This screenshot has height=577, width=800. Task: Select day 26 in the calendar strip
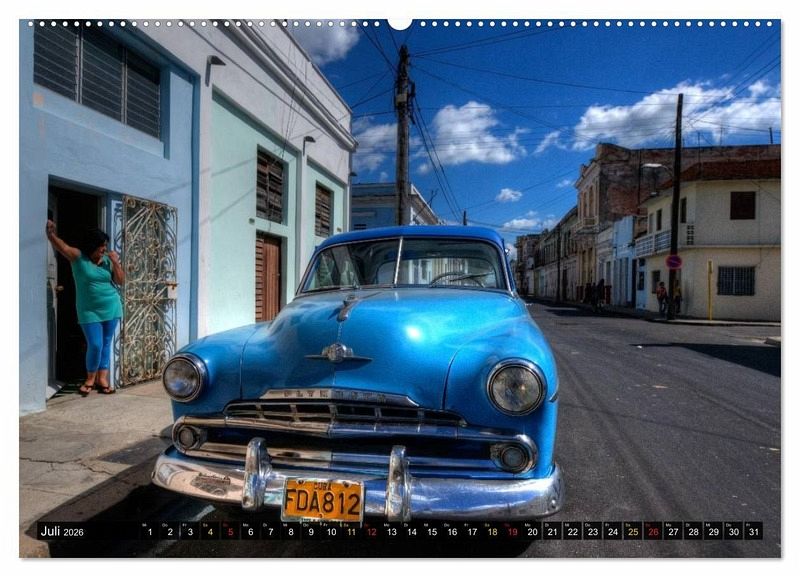(x=653, y=531)
